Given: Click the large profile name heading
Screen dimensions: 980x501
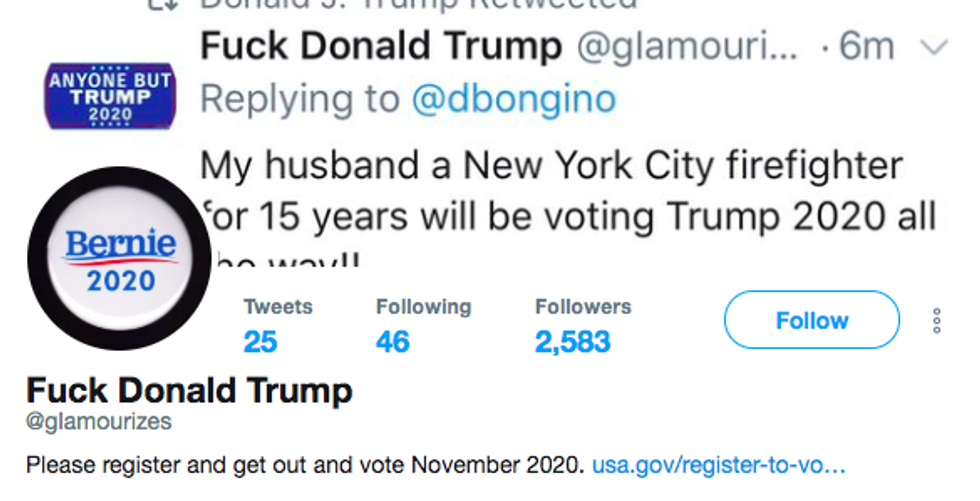Looking at the screenshot, I should point(189,390).
